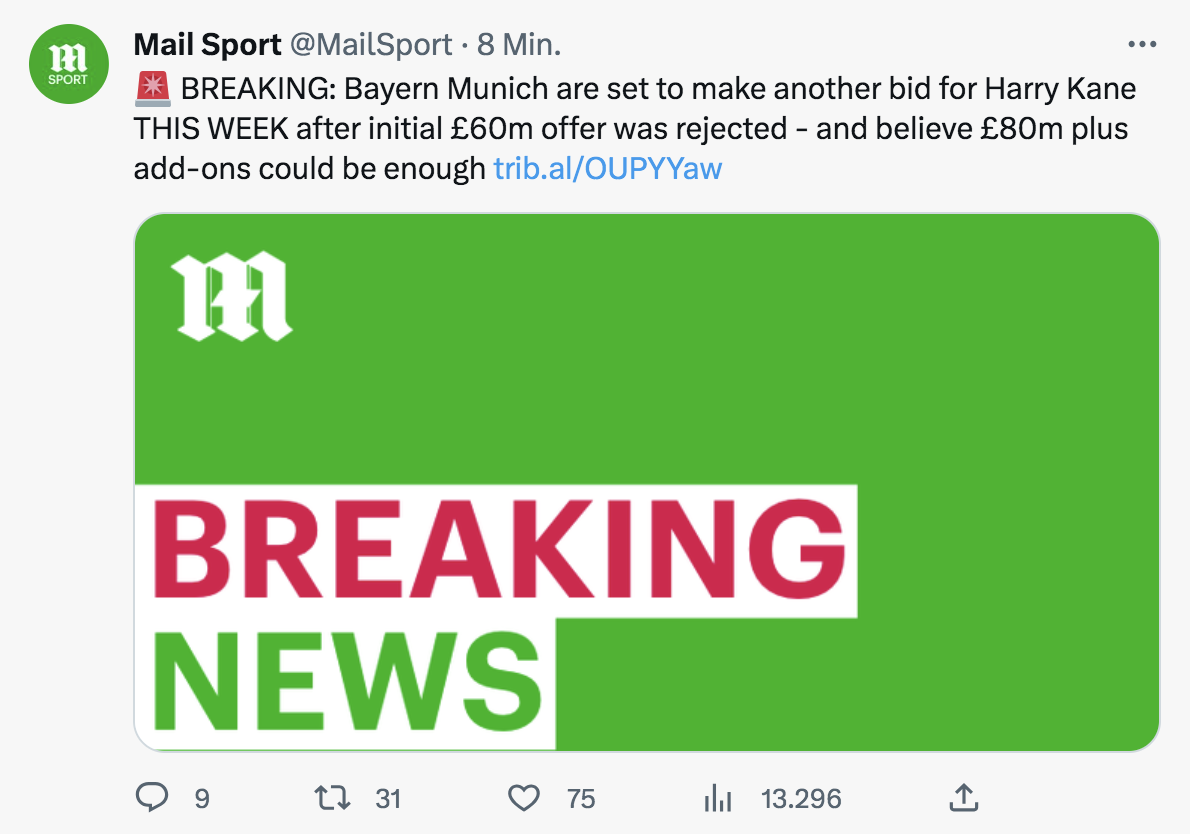Click the @MailSport handle
The height and width of the screenshot is (834, 1190).
[x=370, y=45]
